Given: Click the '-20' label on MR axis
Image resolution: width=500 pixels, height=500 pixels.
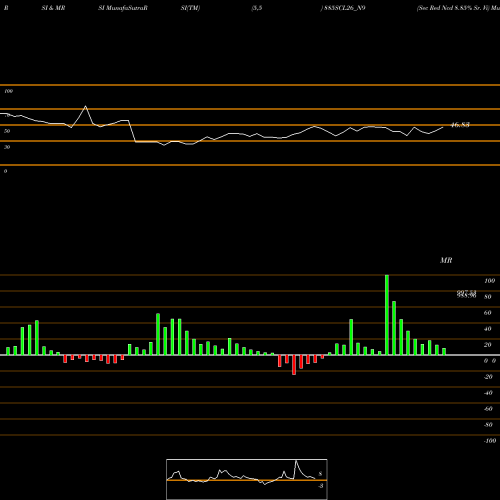Looking at the screenshot, I should (x=488, y=377).
